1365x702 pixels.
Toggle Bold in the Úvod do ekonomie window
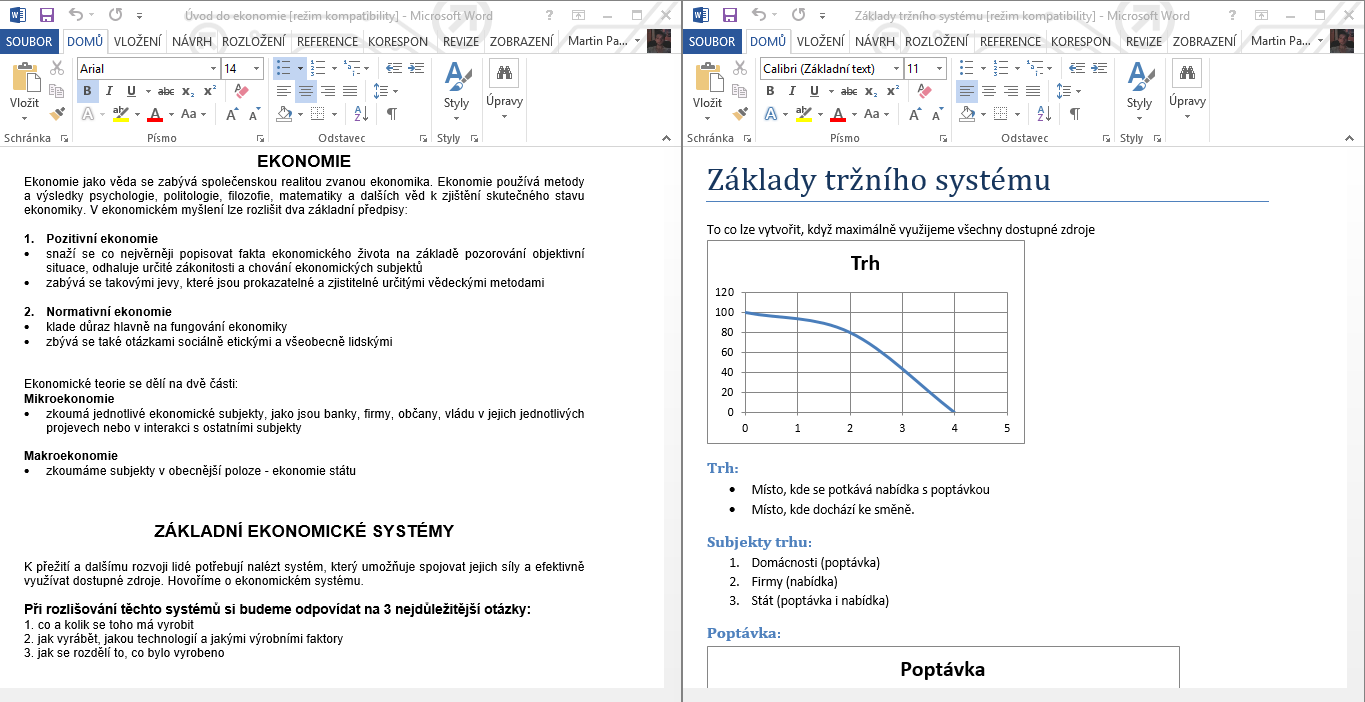87,91
